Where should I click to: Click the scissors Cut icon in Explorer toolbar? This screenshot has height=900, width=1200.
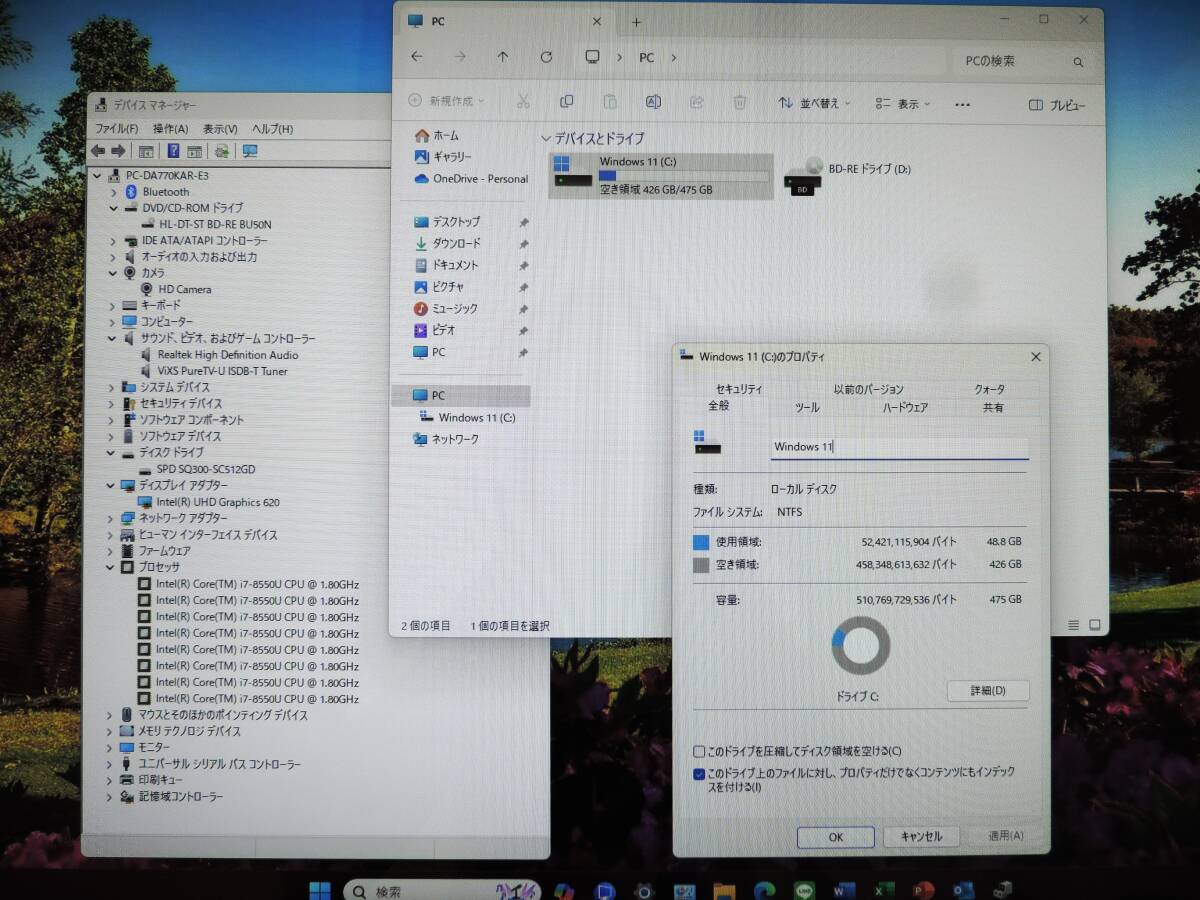click(523, 102)
